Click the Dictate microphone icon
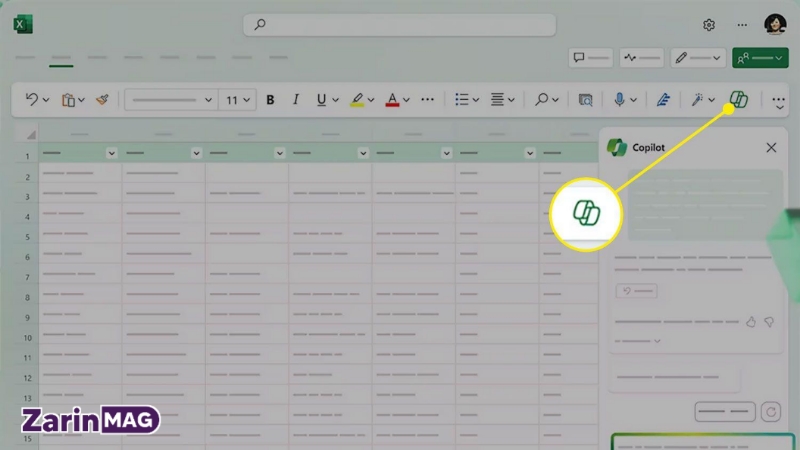Screen dimensions: 800x450 pos(619,99)
